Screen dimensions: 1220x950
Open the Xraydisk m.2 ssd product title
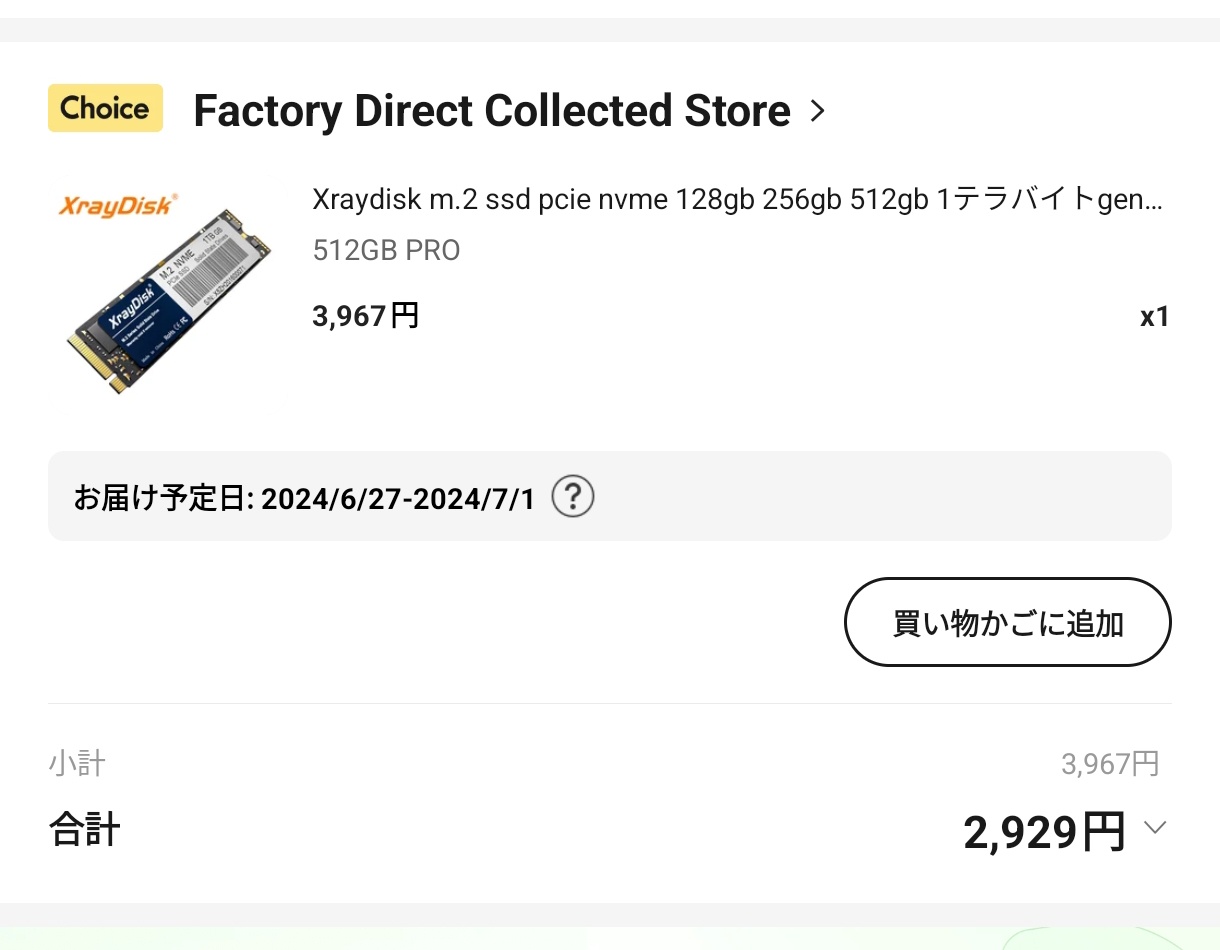click(x=737, y=199)
